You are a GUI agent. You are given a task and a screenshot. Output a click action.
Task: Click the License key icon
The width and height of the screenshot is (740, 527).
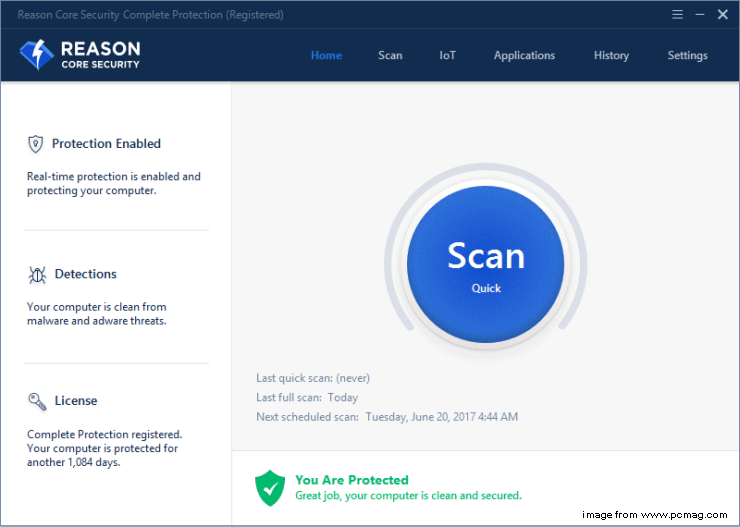(36, 401)
